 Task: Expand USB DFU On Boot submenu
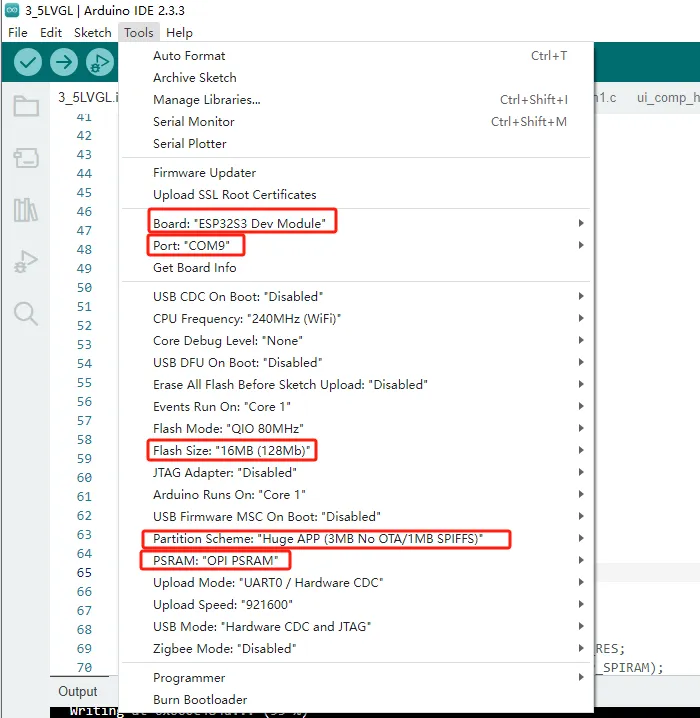tap(356, 363)
